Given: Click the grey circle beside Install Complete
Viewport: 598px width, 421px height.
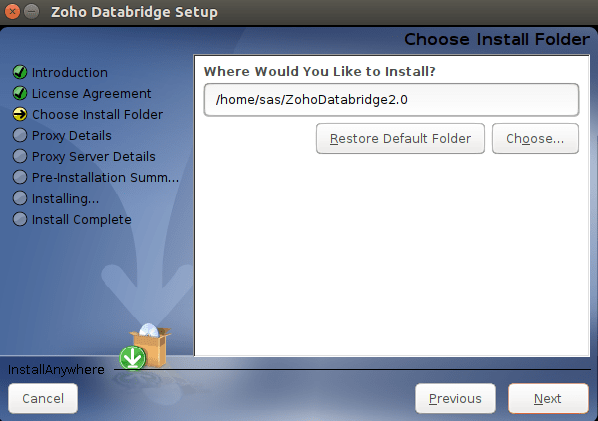Looking at the screenshot, I should (20, 219).
